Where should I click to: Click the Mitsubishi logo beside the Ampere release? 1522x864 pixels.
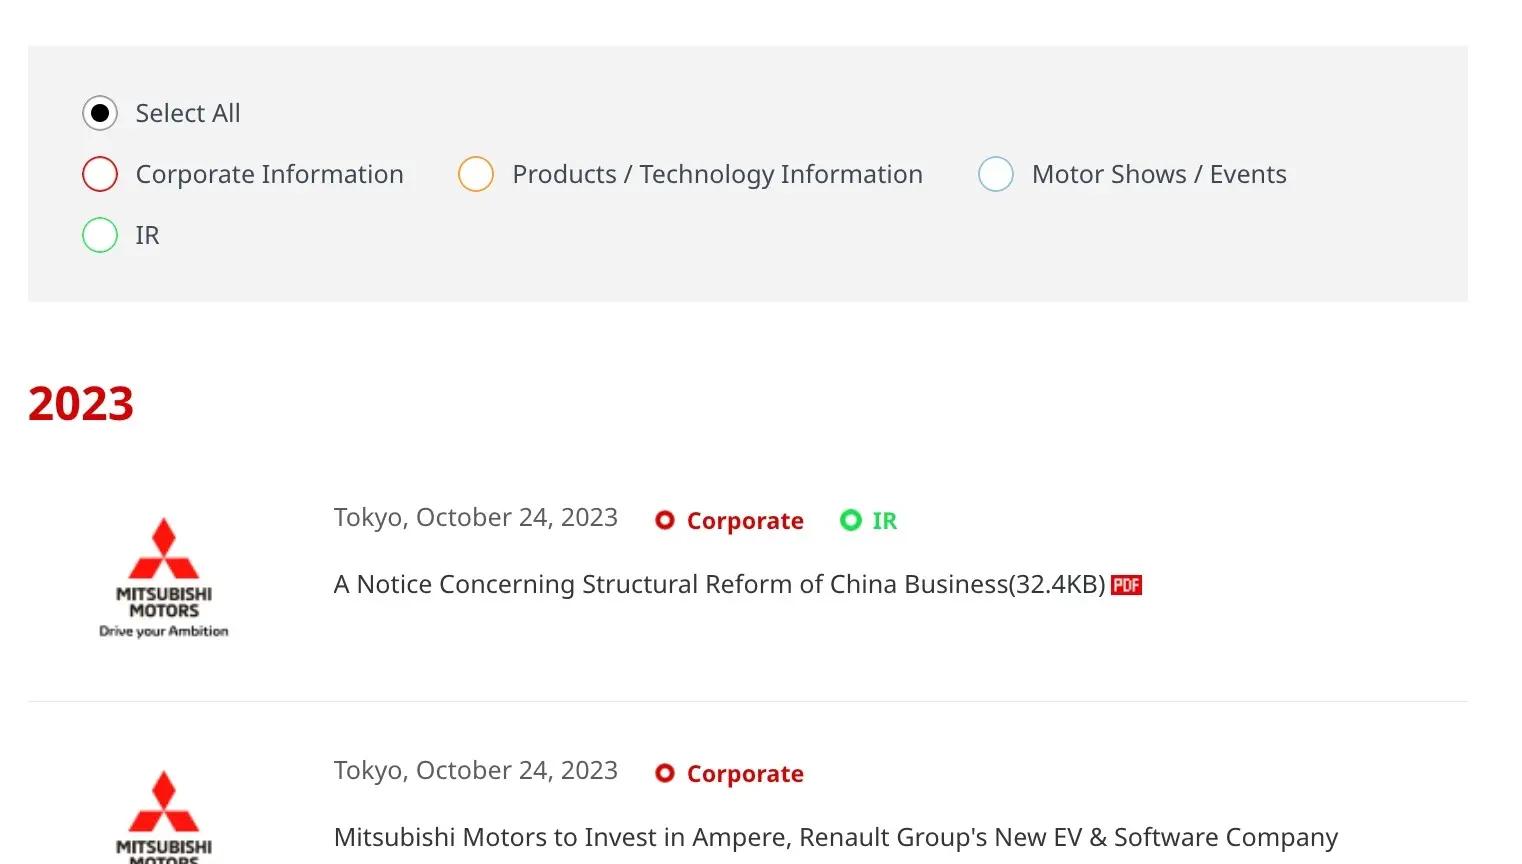(x=164, y=816)
